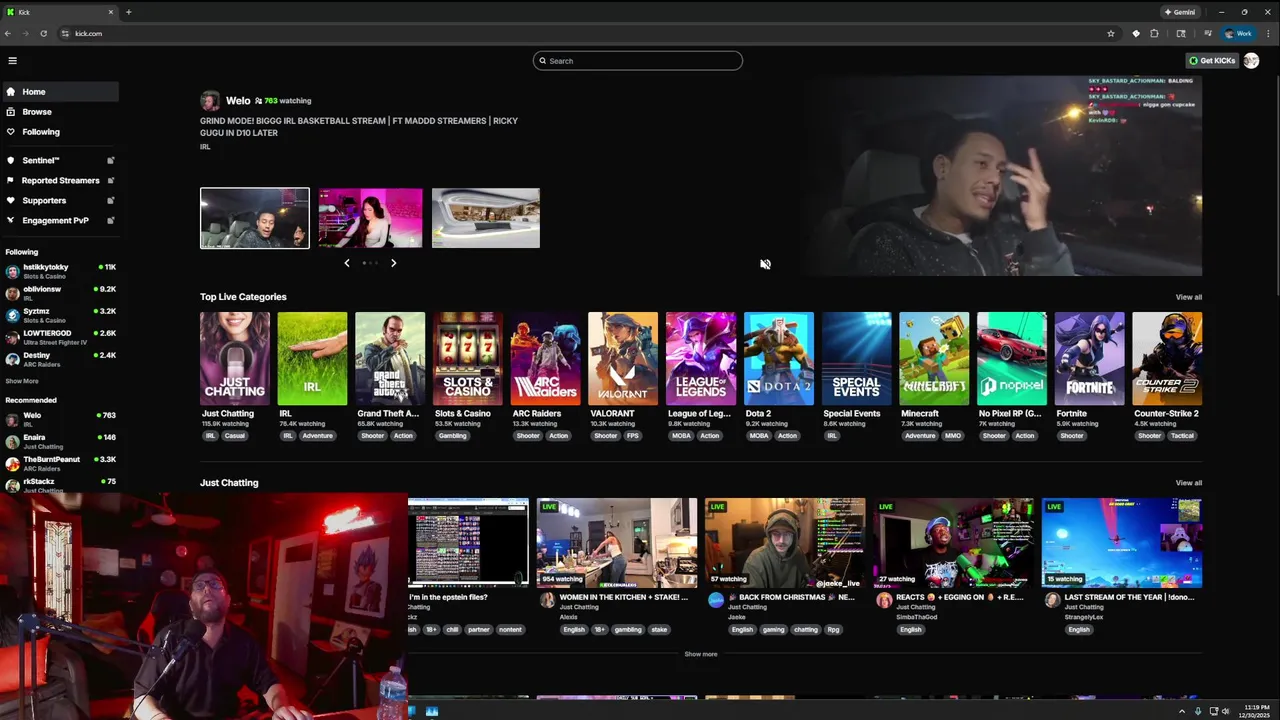This screenshot has width=1280, height=720.
Task: Open Welo's channel name on the featured stream
Action: click(238, 101)
